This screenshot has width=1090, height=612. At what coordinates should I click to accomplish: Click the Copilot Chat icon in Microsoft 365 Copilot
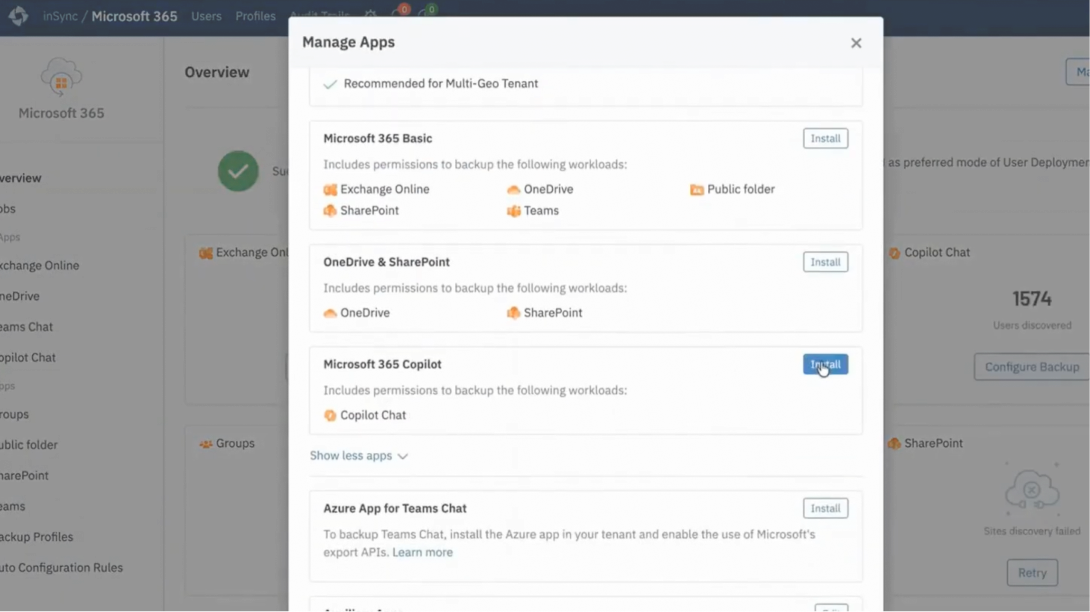330,415
